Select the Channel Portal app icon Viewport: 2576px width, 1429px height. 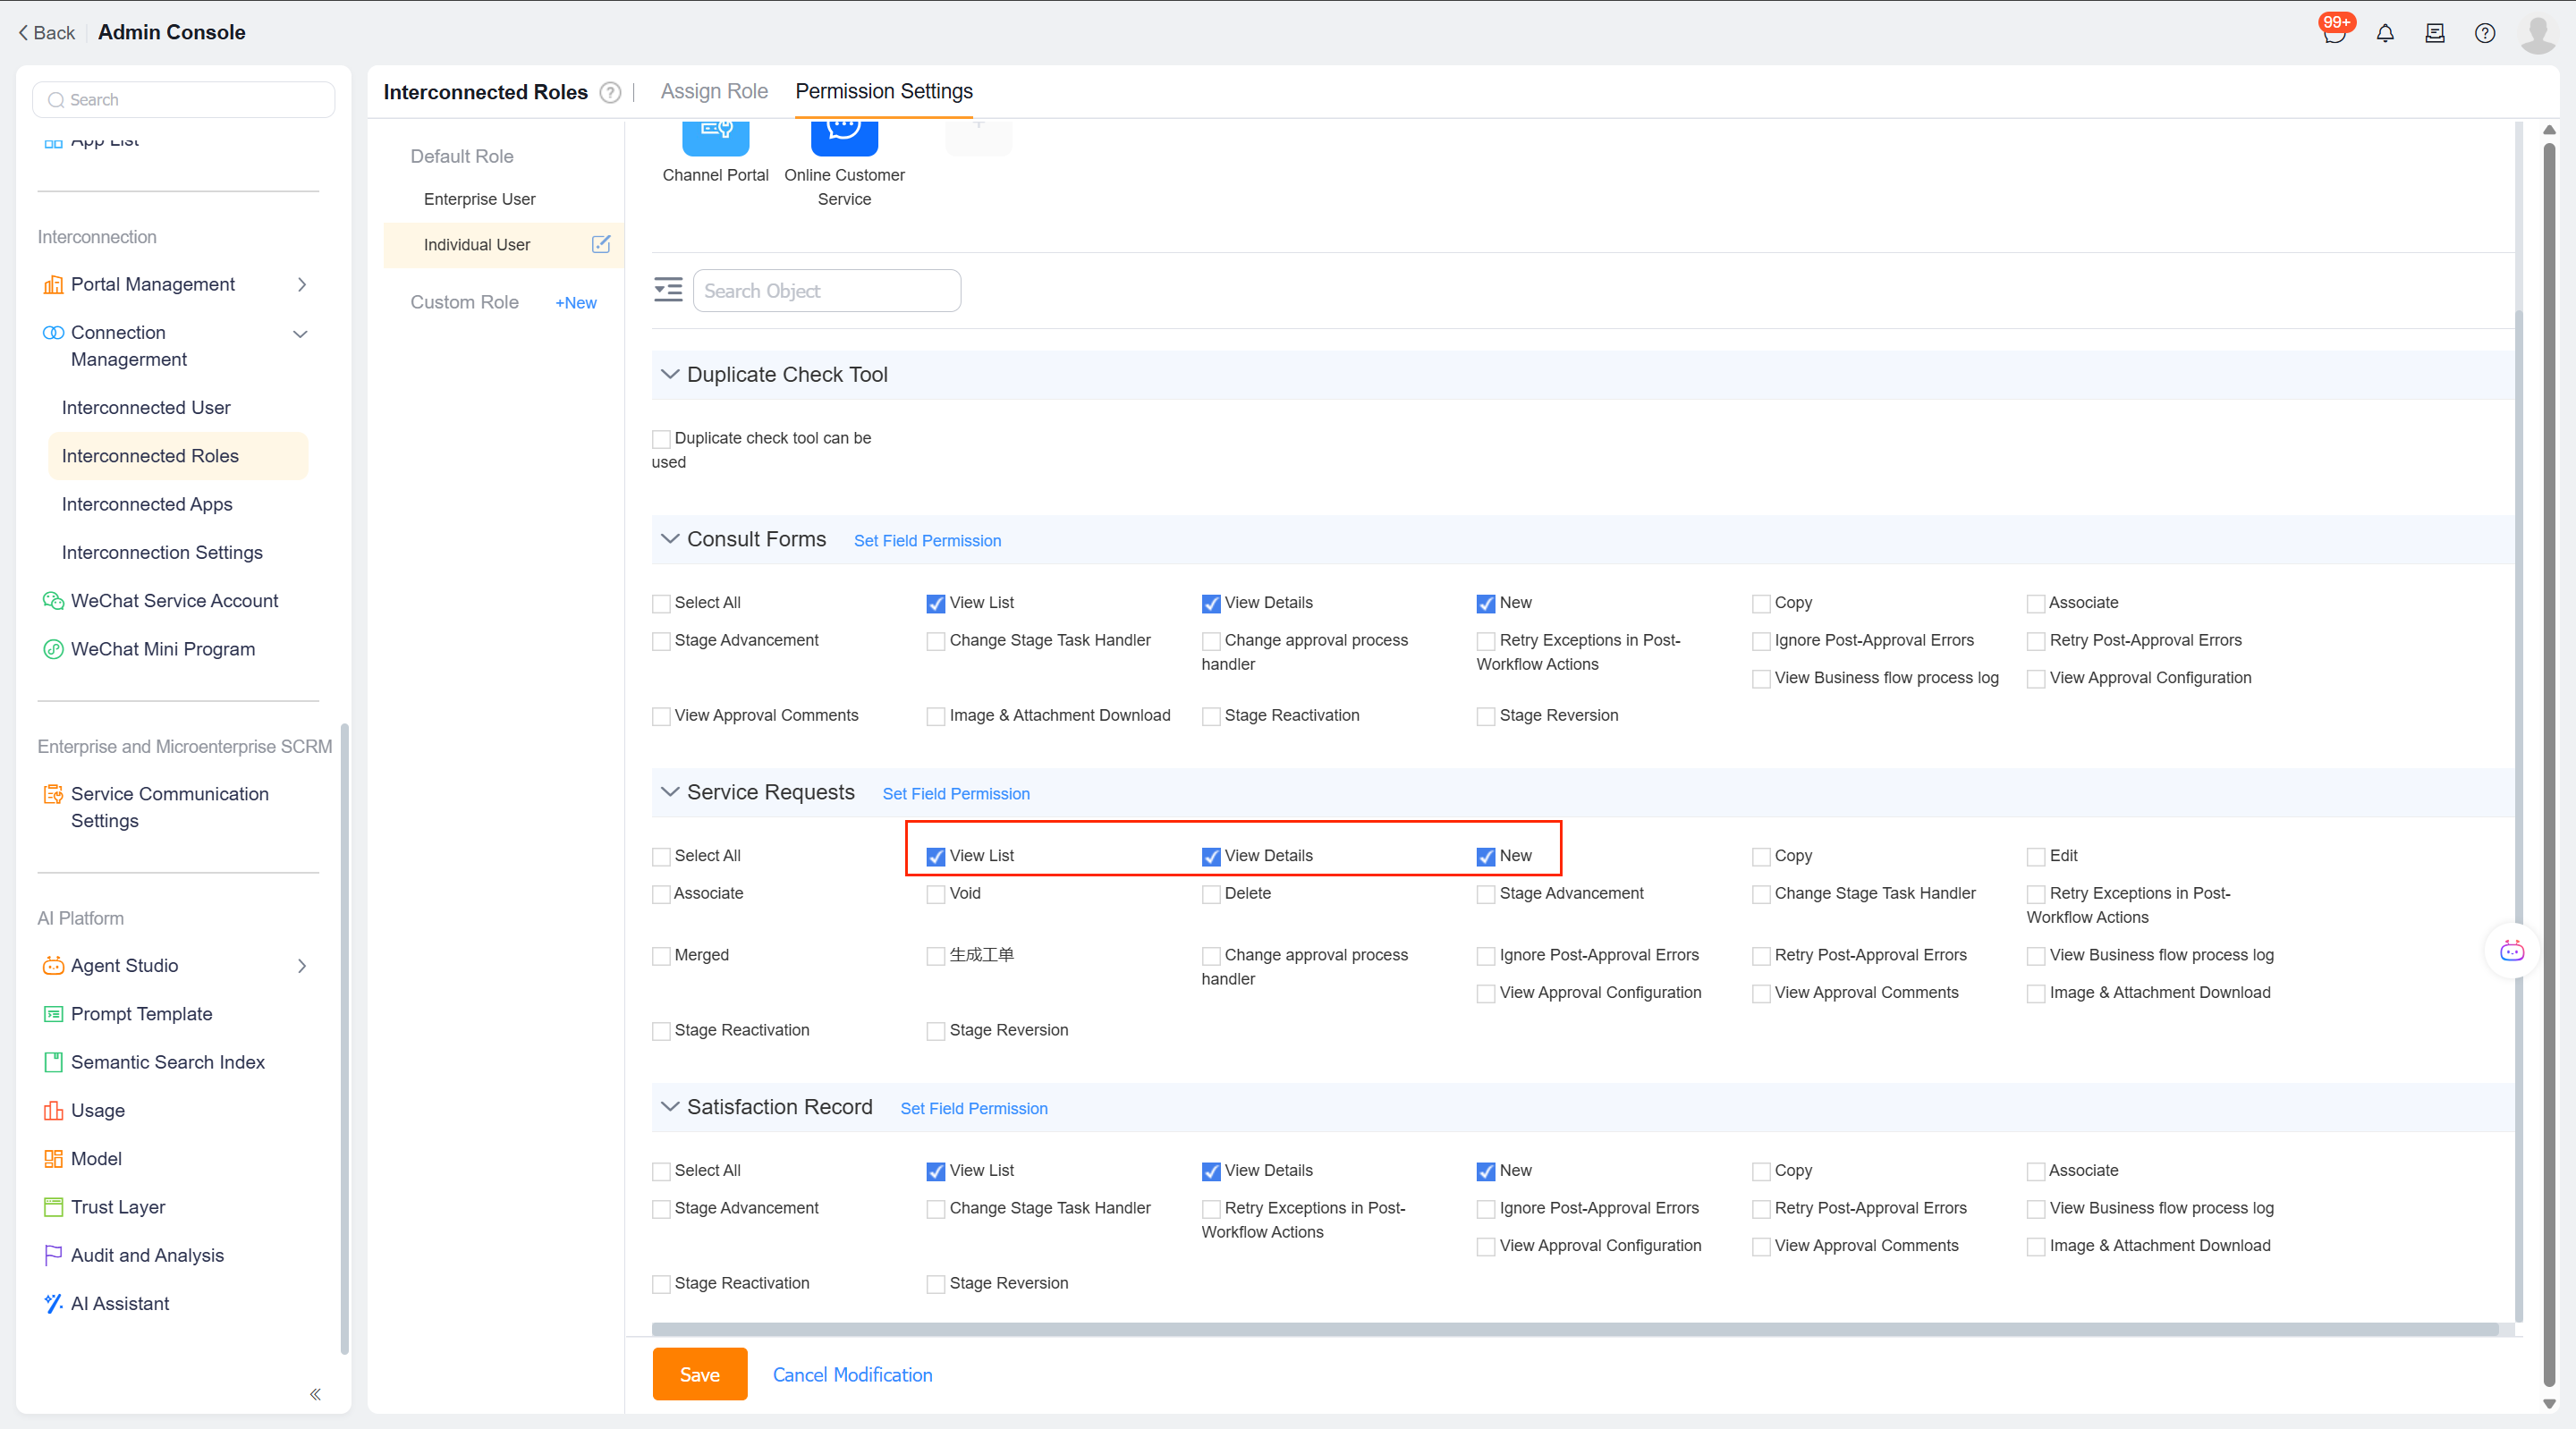[x=716, y=137]
